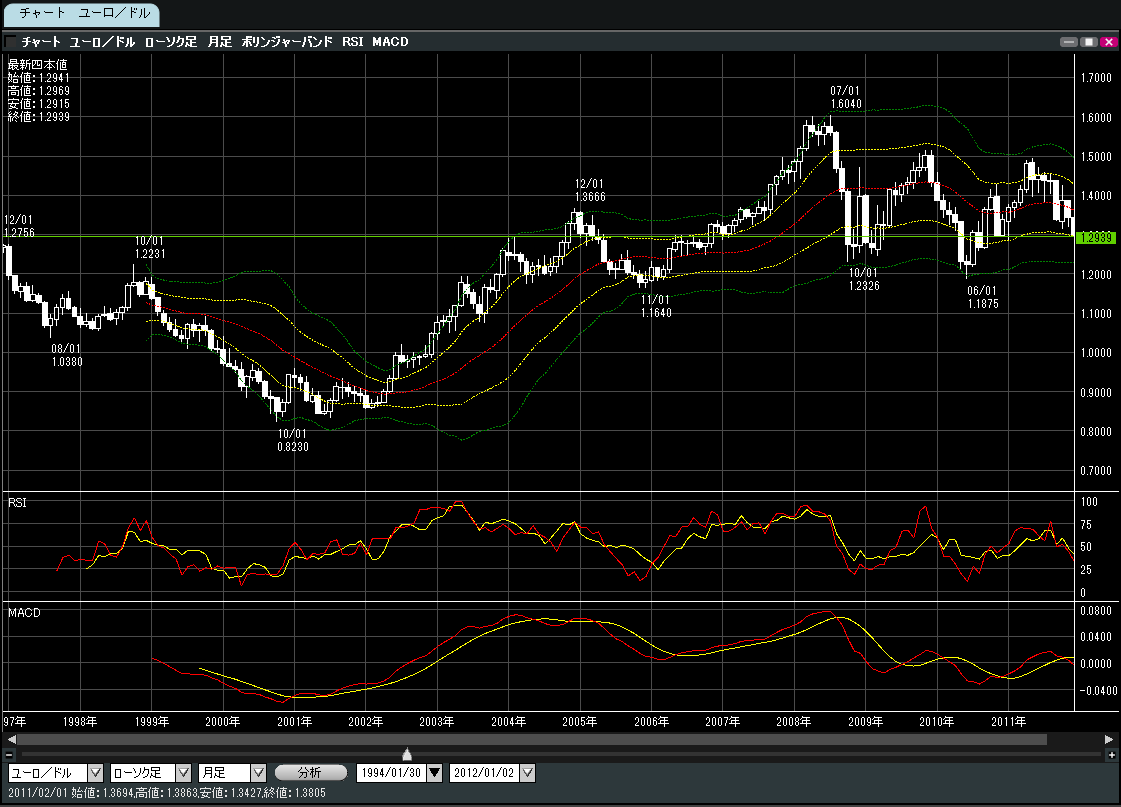This screenshot has width=1121, height=807.
Task: Click the green 1.2939 current price label
Action: click(x=1095, y=237)
